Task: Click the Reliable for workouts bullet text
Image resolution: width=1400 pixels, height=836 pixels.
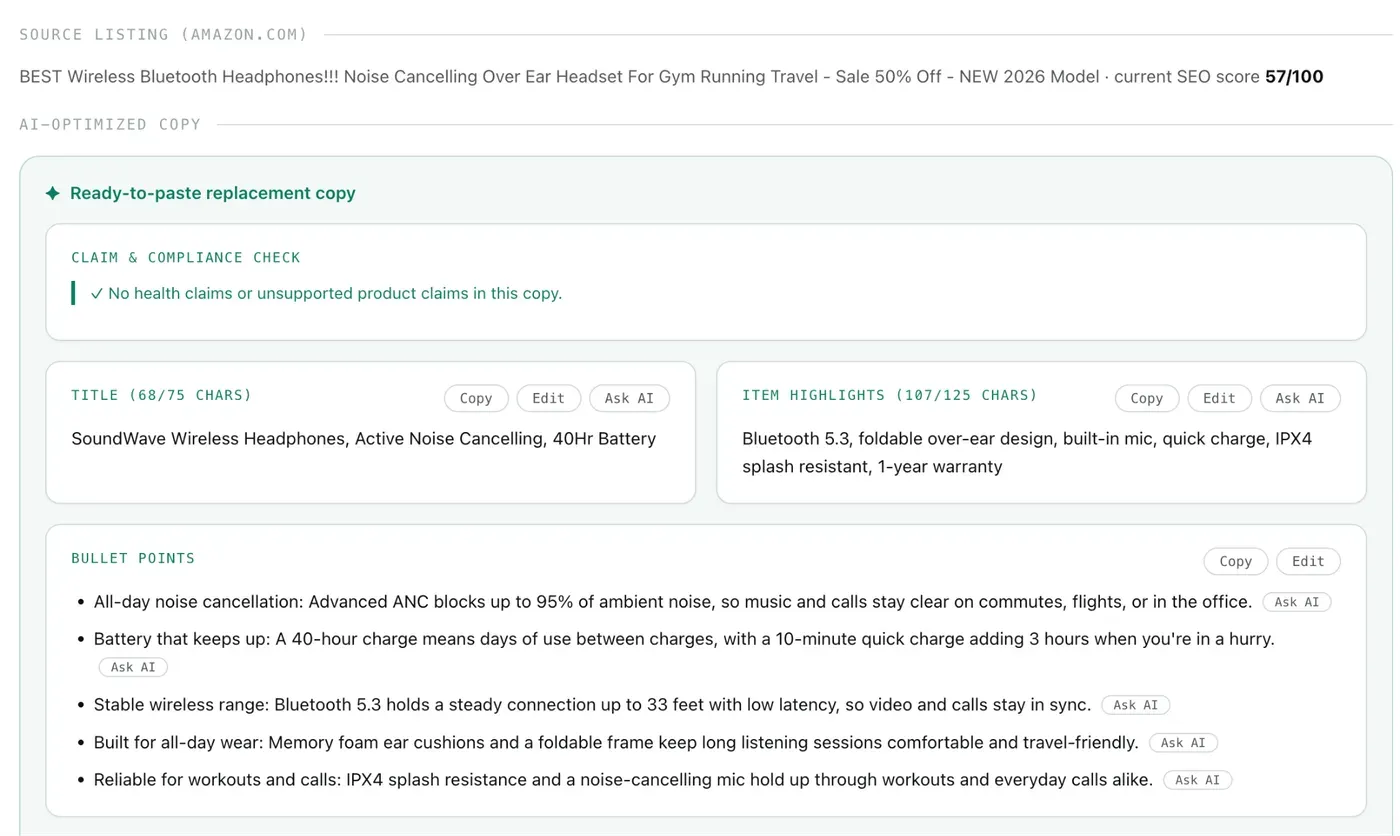Action: pos(623,780)
